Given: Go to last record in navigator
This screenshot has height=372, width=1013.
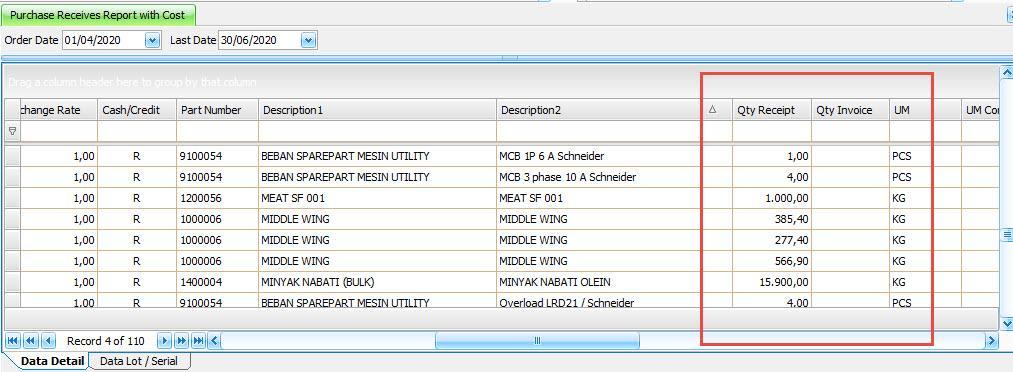Looking at the screenshot, I should click(x=198, y=341).
